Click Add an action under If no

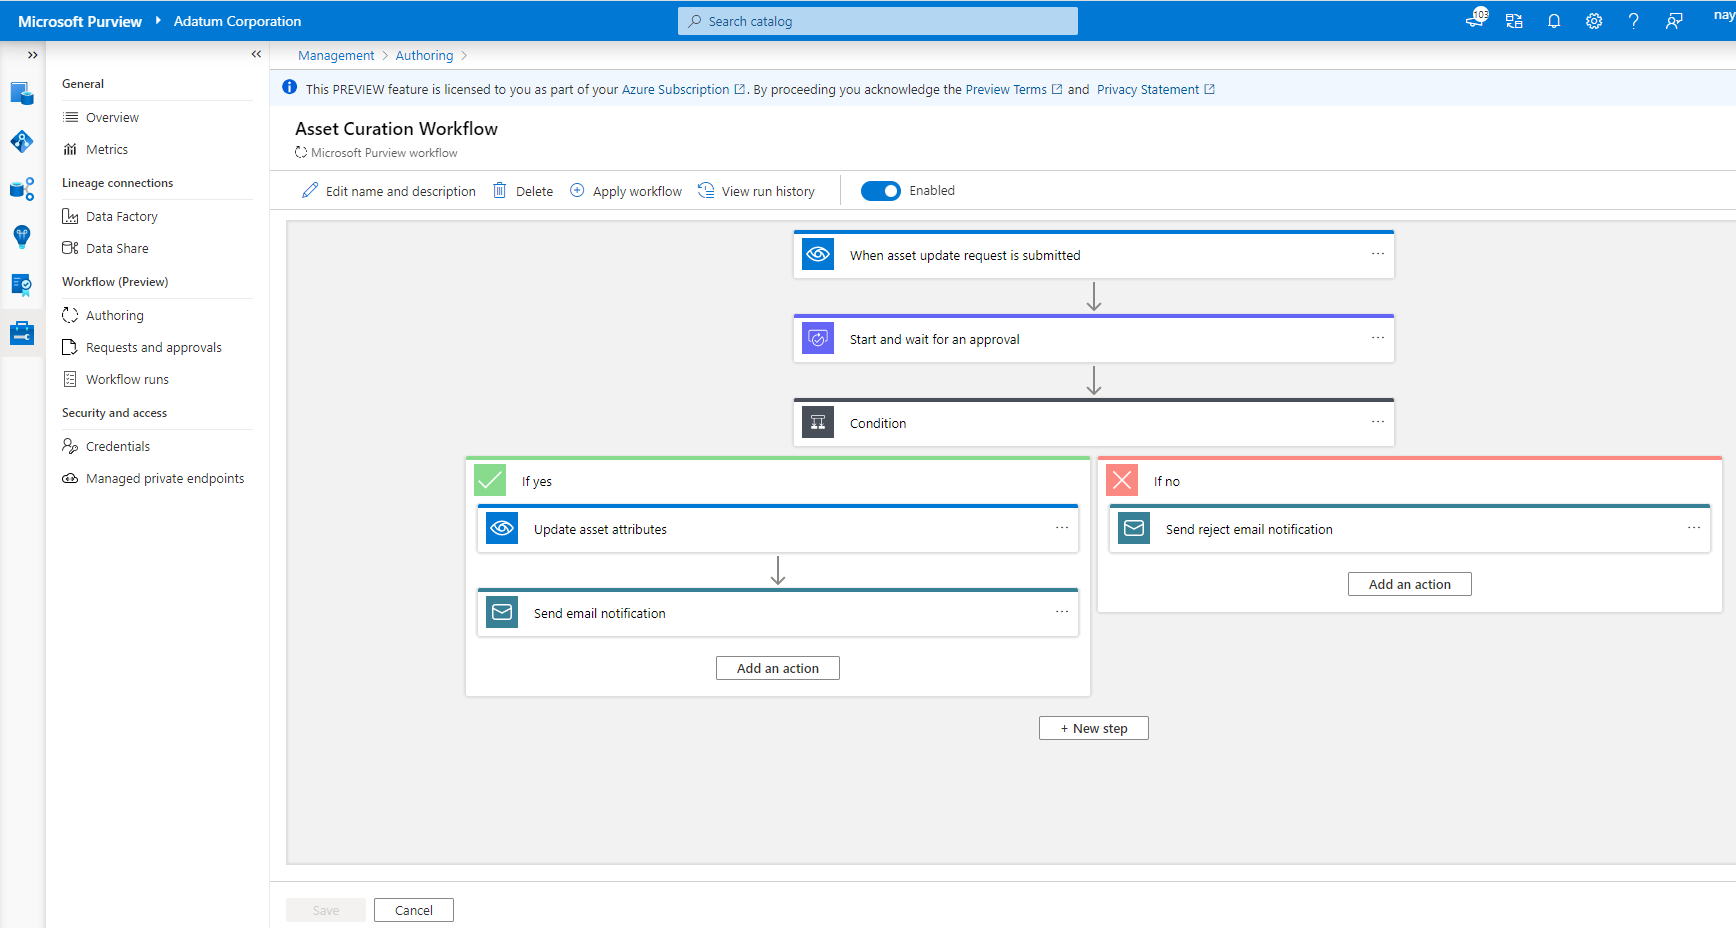click(x=1410, y=584)
